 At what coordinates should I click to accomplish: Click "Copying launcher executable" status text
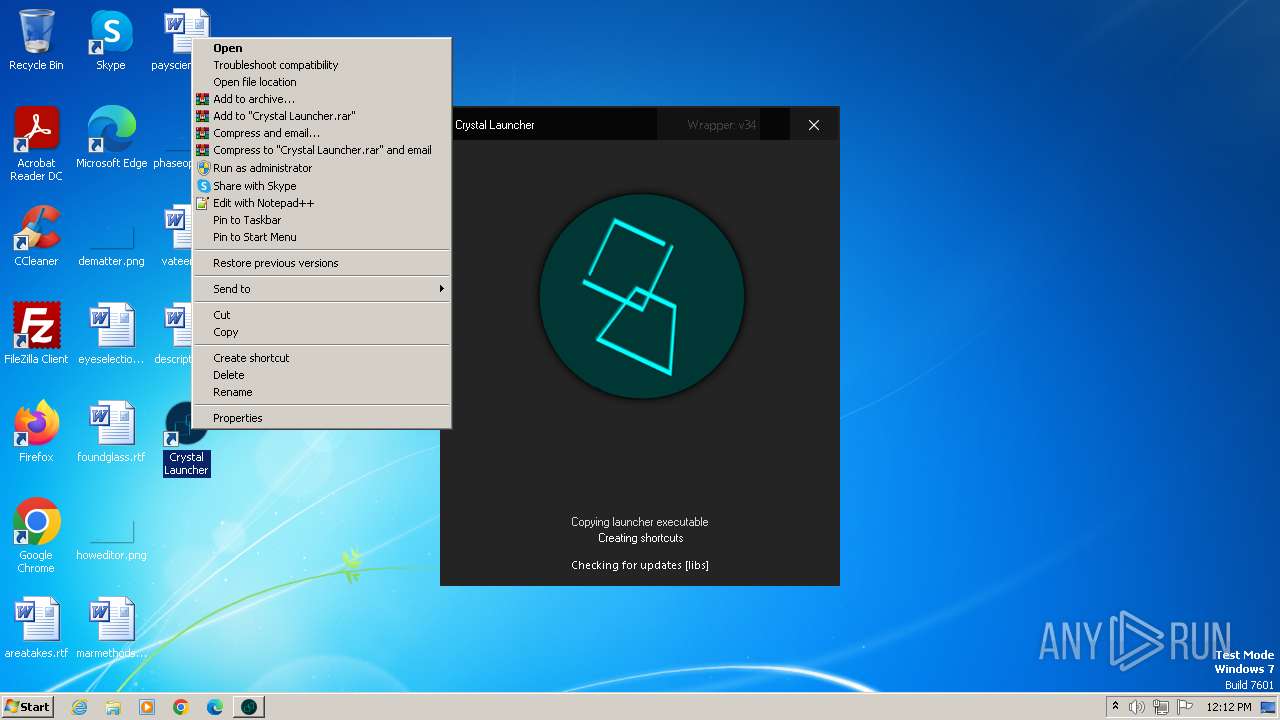point(640,522)
